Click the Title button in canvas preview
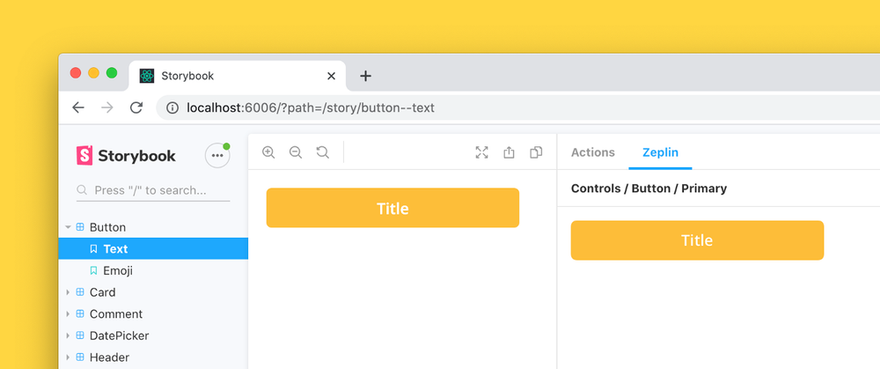 tap(393, 208)
